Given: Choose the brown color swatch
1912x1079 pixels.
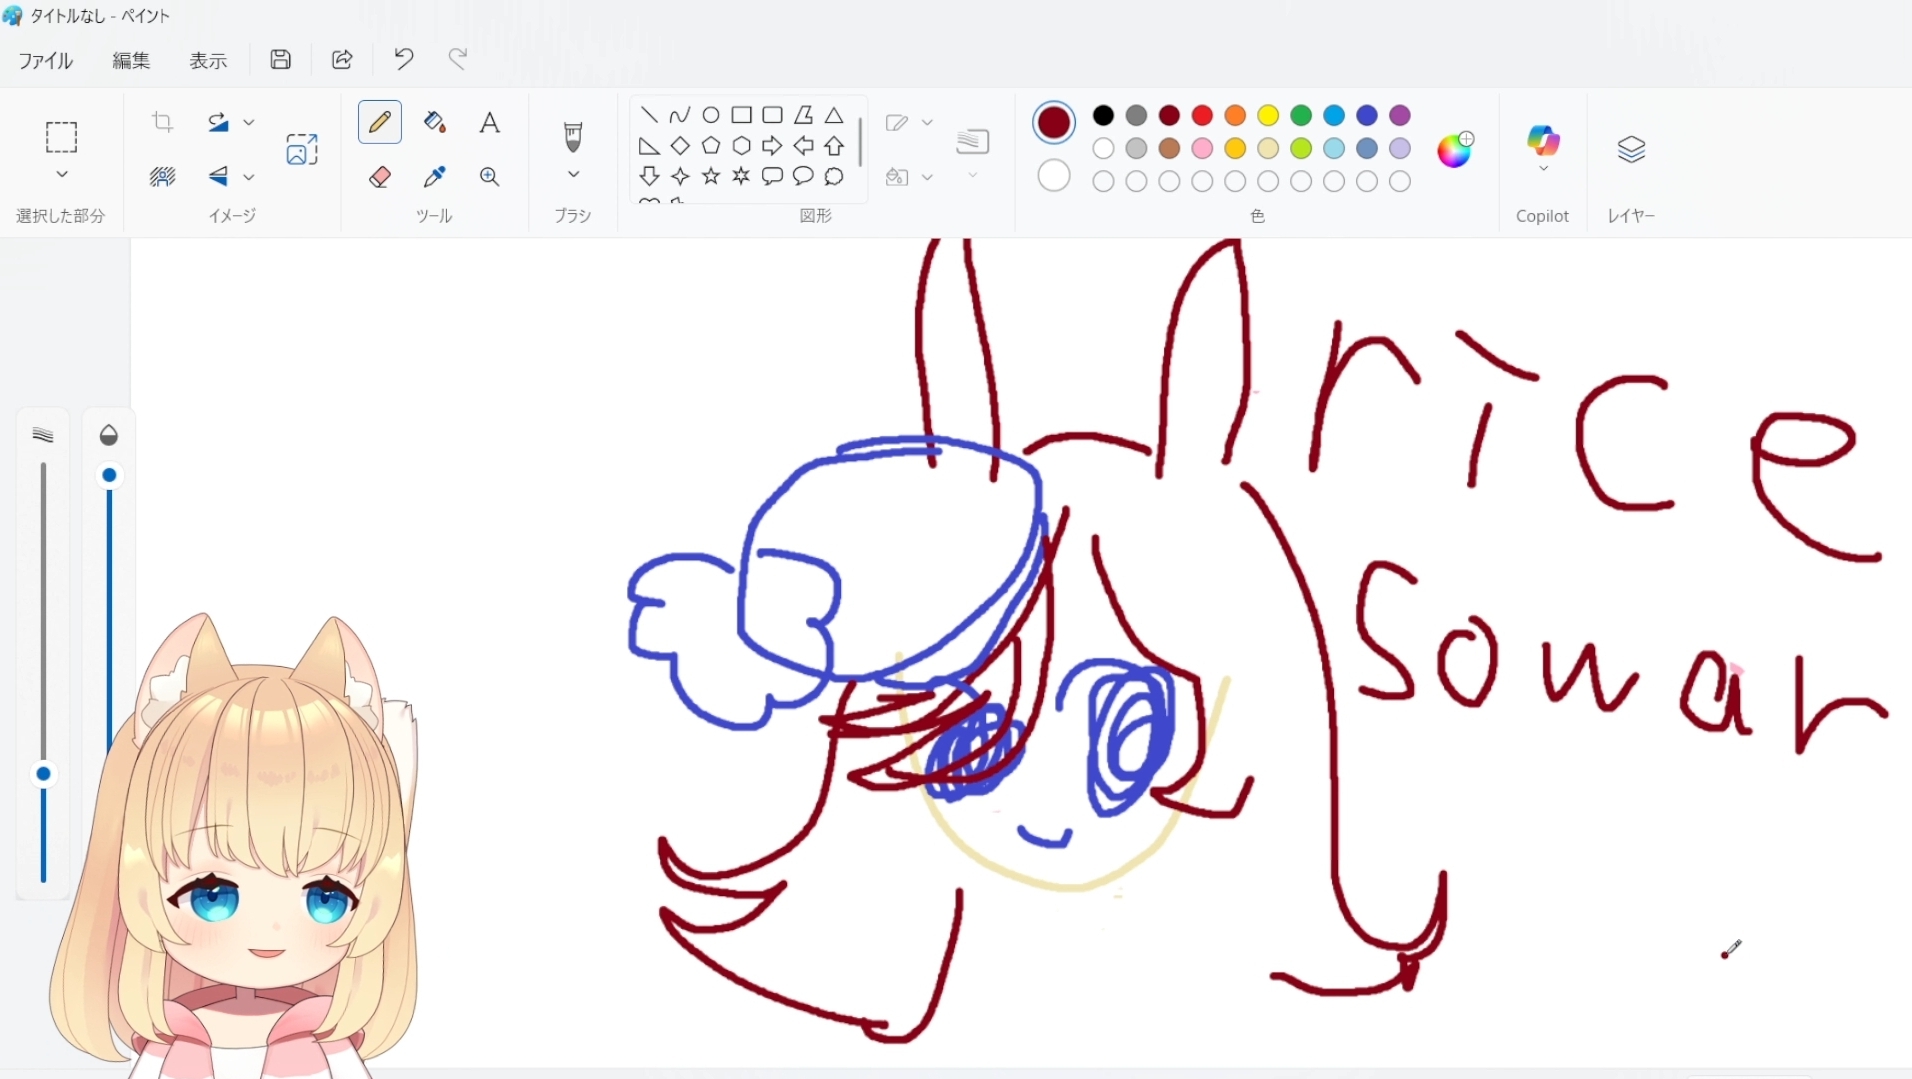Looking at the screenshot, I should point(1169,149).
